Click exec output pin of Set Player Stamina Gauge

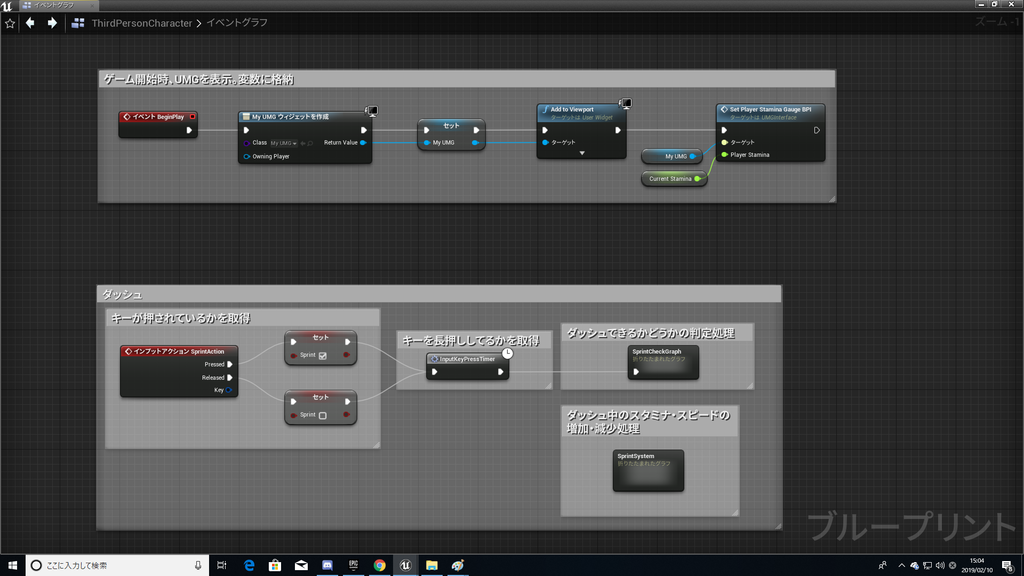tap(816, 130)
